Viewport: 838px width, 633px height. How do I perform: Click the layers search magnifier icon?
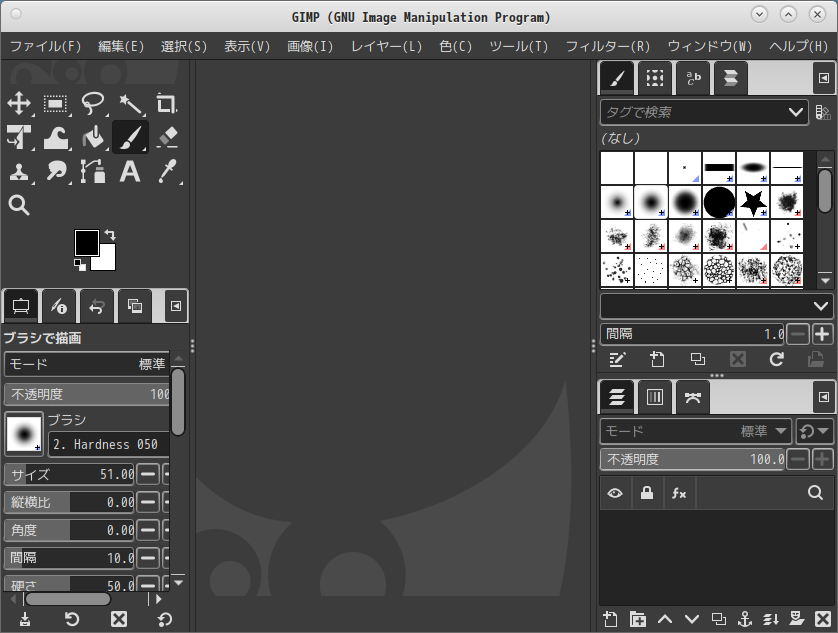tap(815, 493)
